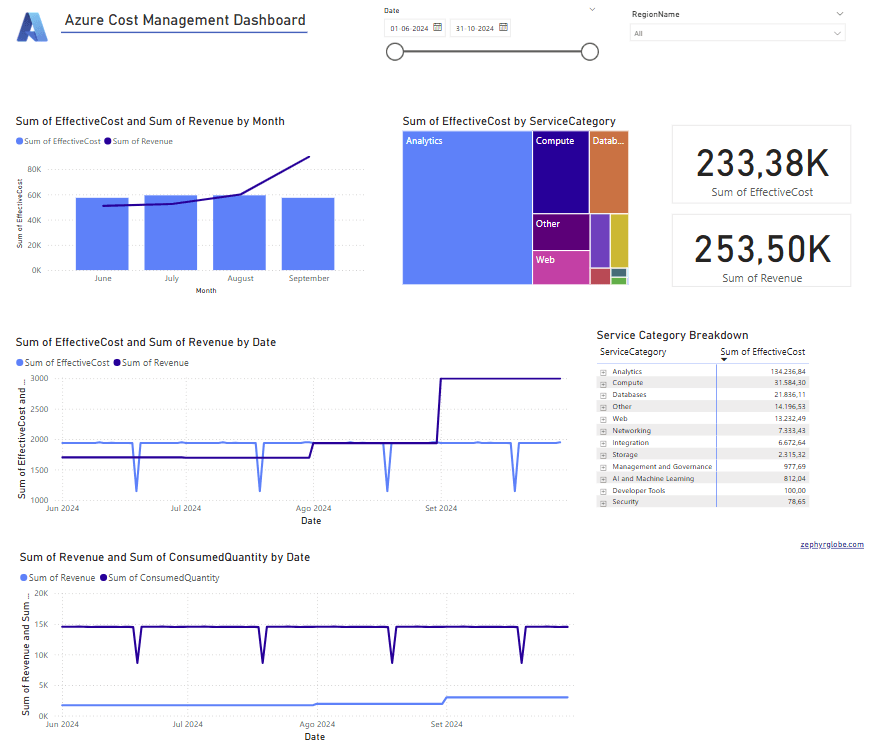Viewport: 878px width, 755px height.
Task: Click the 253,50K Revenue card
Action: click(762, 250)
